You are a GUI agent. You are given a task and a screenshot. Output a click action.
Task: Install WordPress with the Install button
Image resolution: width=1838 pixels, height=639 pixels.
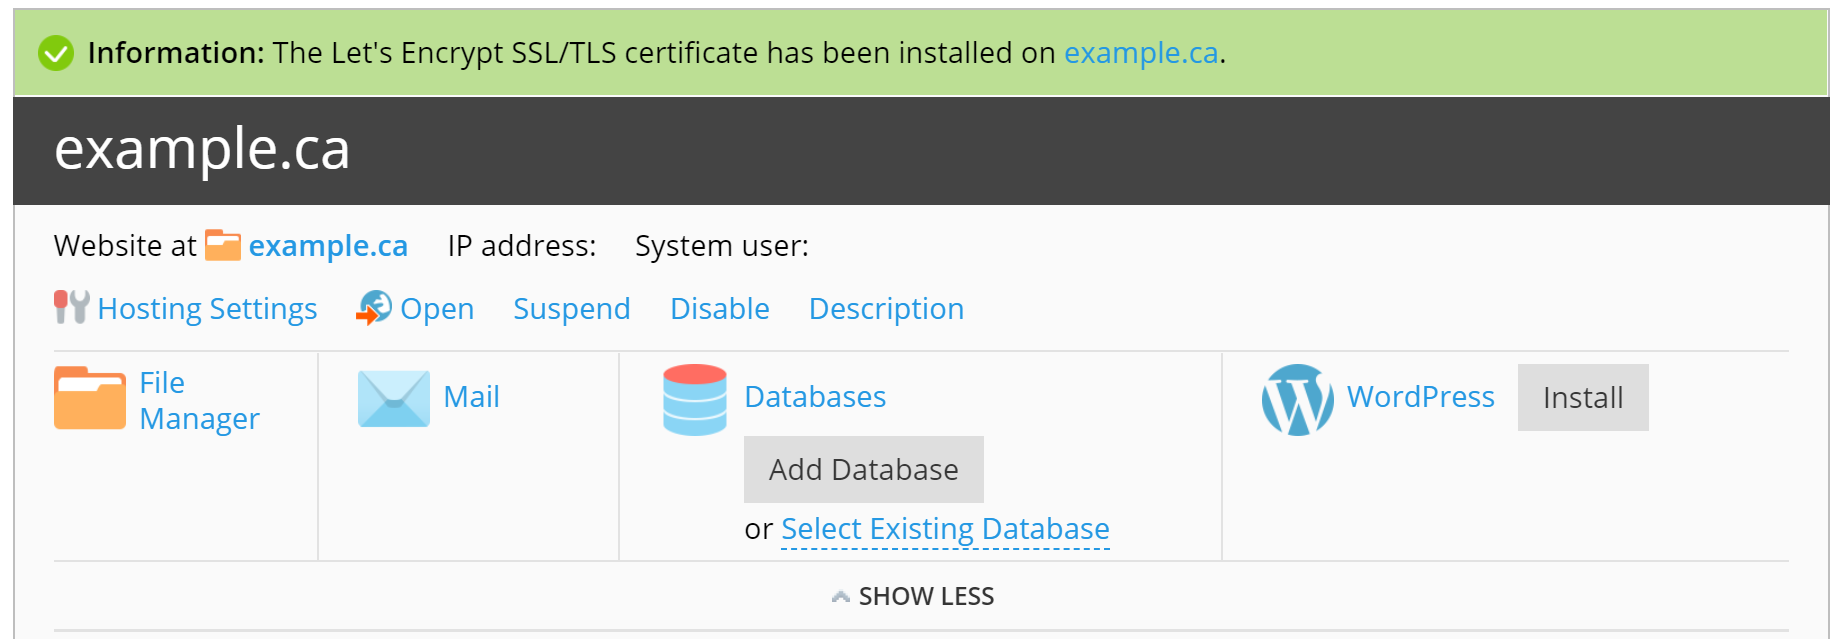(x=1583, y=397)
